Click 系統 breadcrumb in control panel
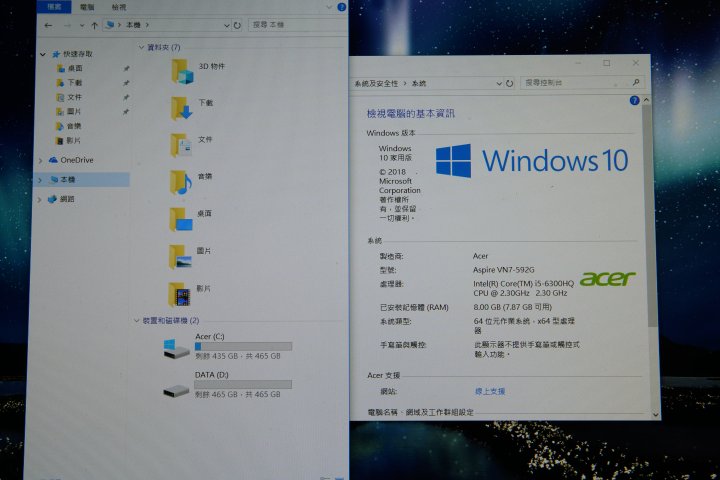This screenshot has height=480, width=720. coord(419,84)
